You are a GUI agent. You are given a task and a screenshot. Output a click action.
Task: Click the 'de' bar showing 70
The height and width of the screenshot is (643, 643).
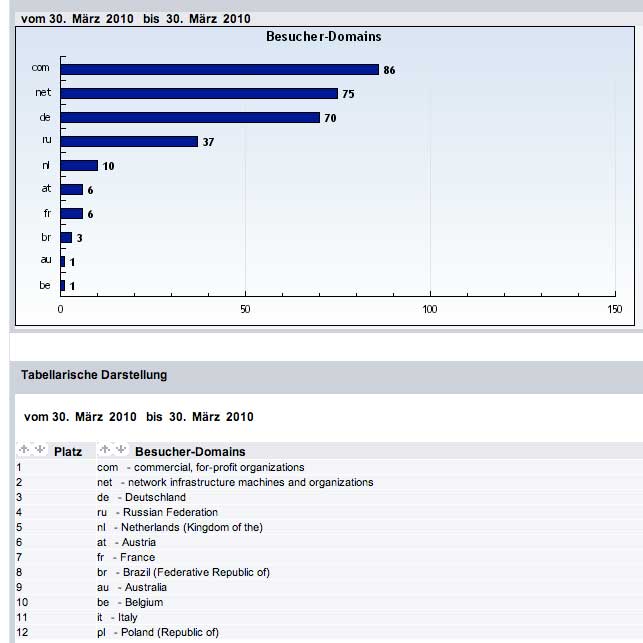click(x=190, y=117)
